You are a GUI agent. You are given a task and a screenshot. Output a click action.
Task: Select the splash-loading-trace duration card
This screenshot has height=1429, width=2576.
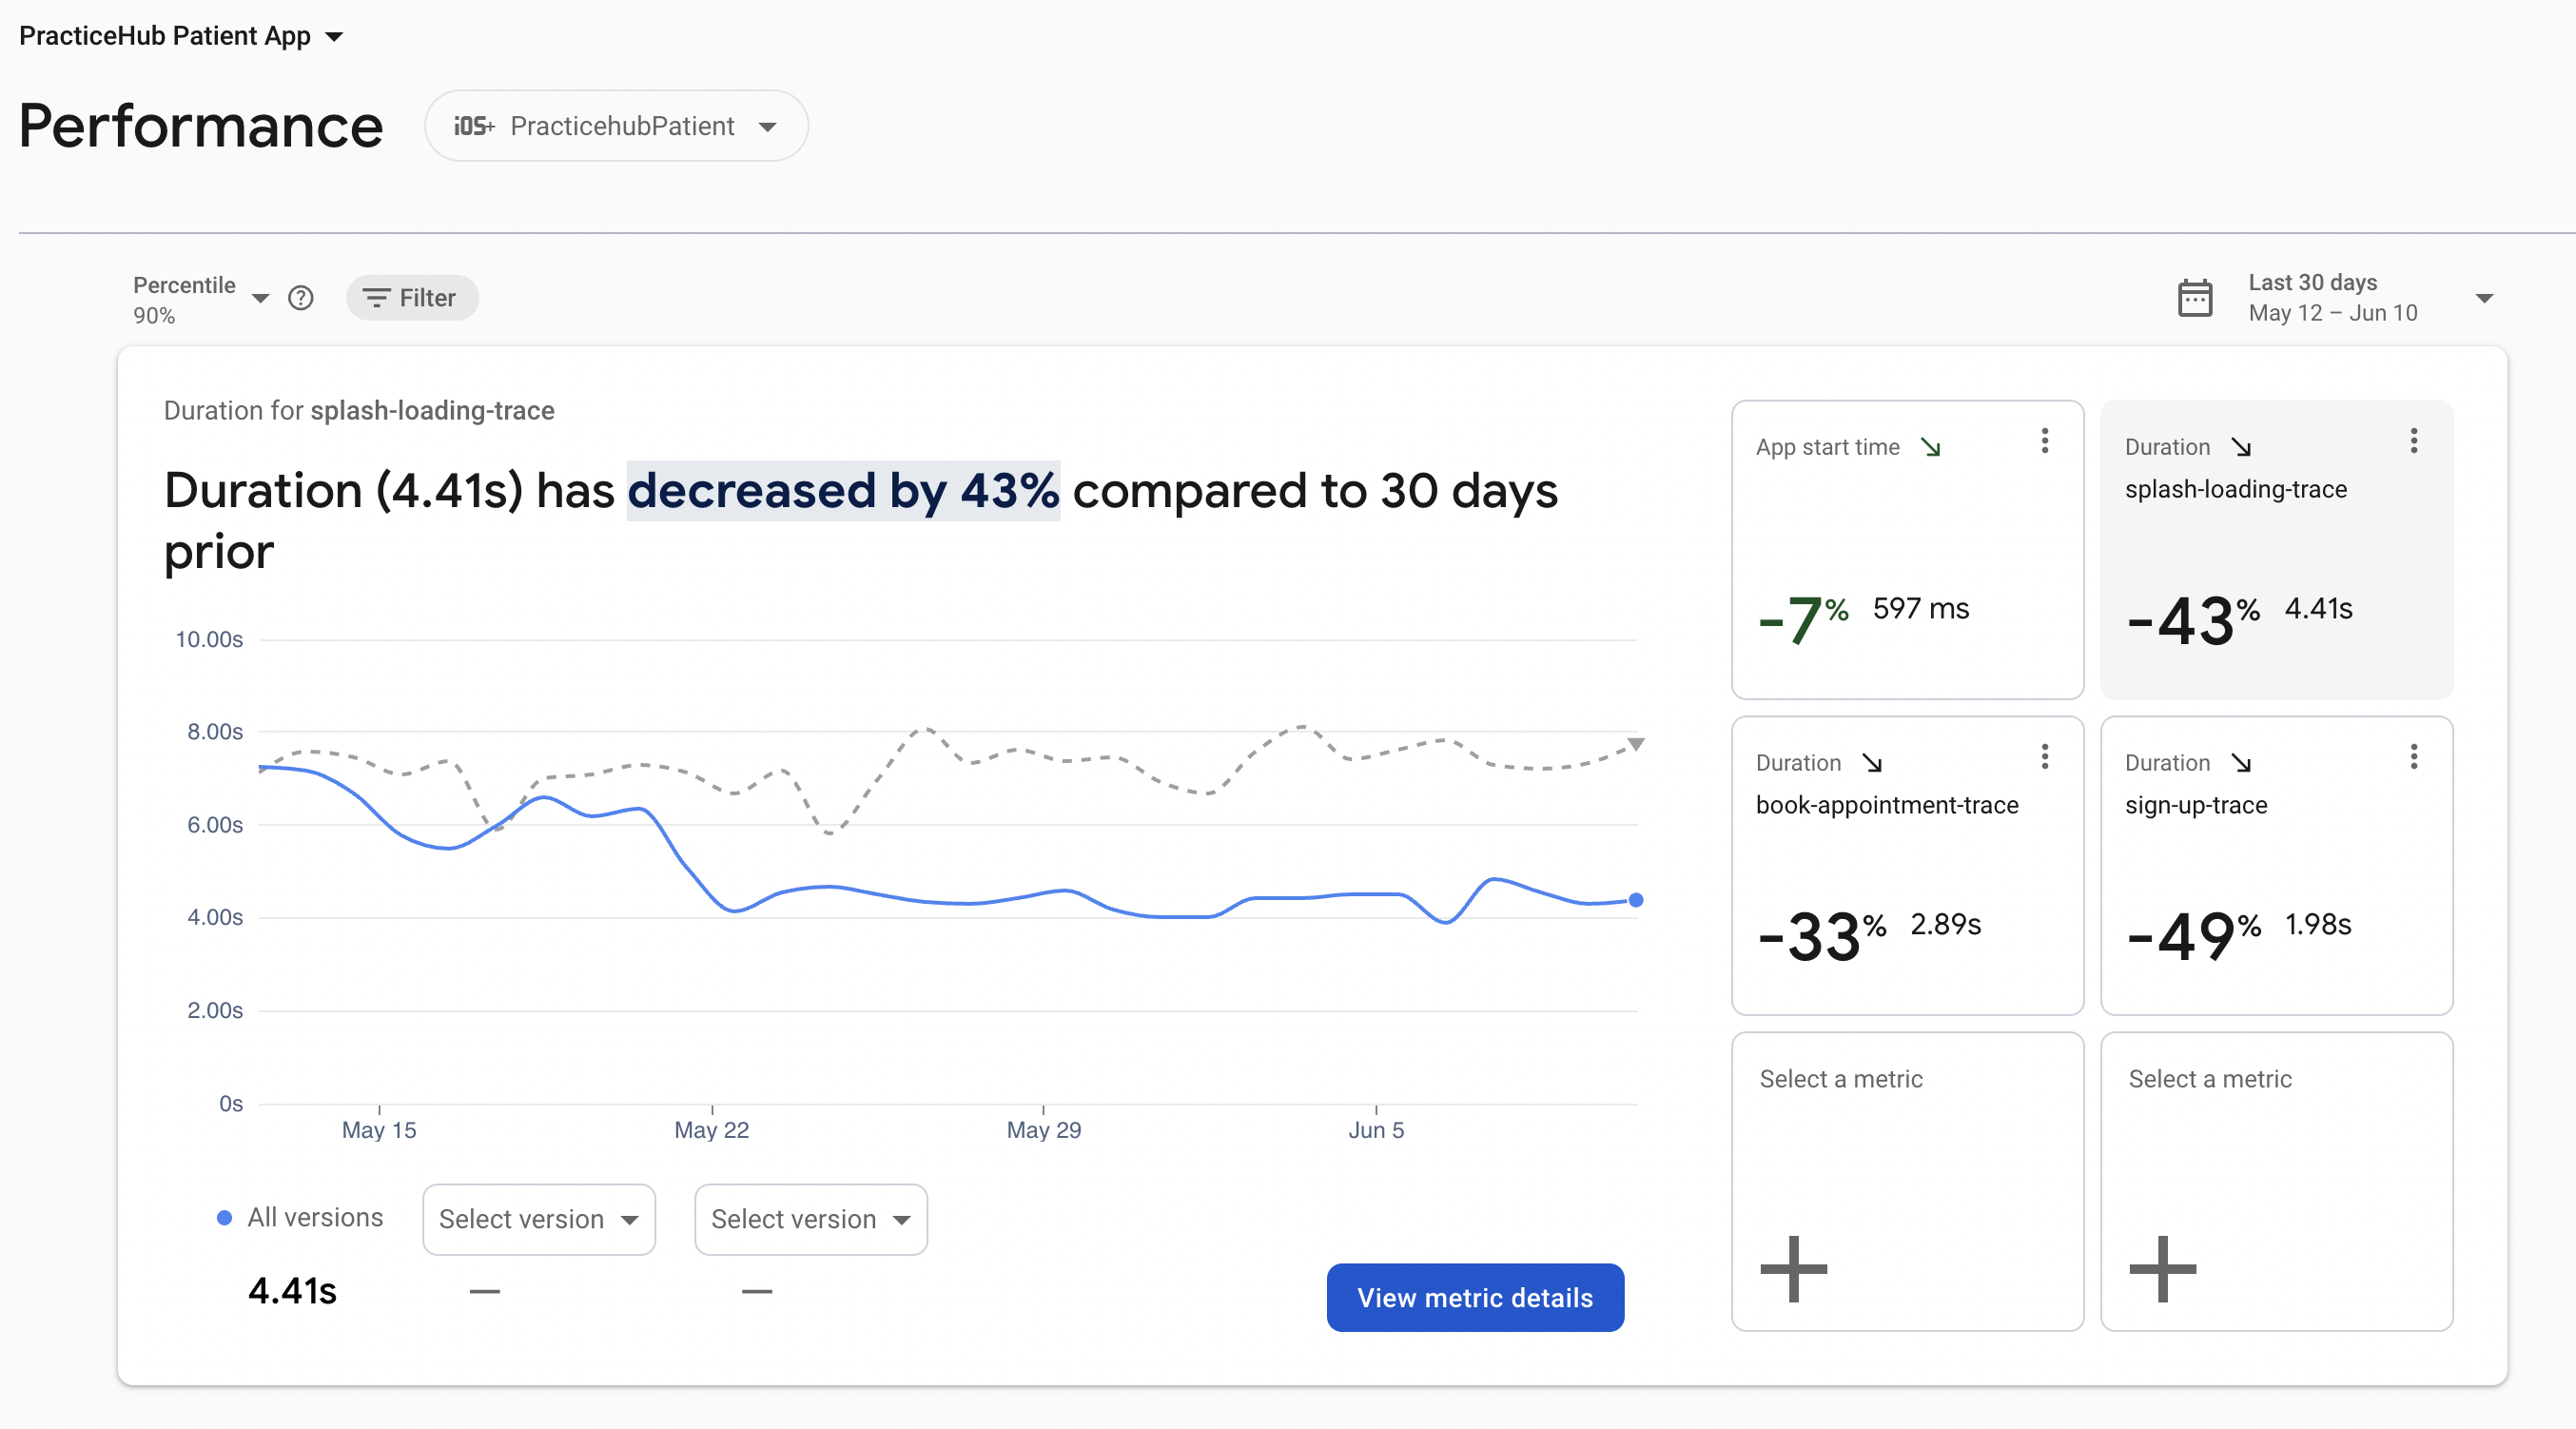[x=2276, y=549]
